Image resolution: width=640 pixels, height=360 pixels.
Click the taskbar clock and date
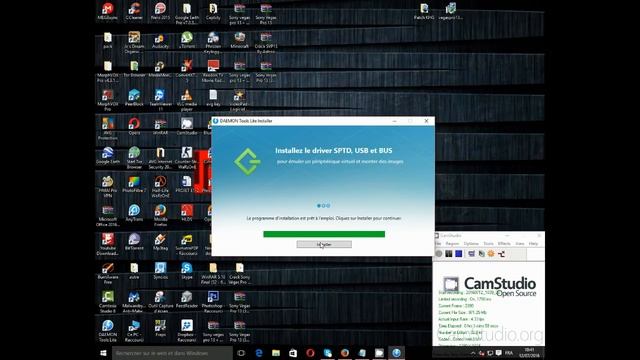[529, 353]
